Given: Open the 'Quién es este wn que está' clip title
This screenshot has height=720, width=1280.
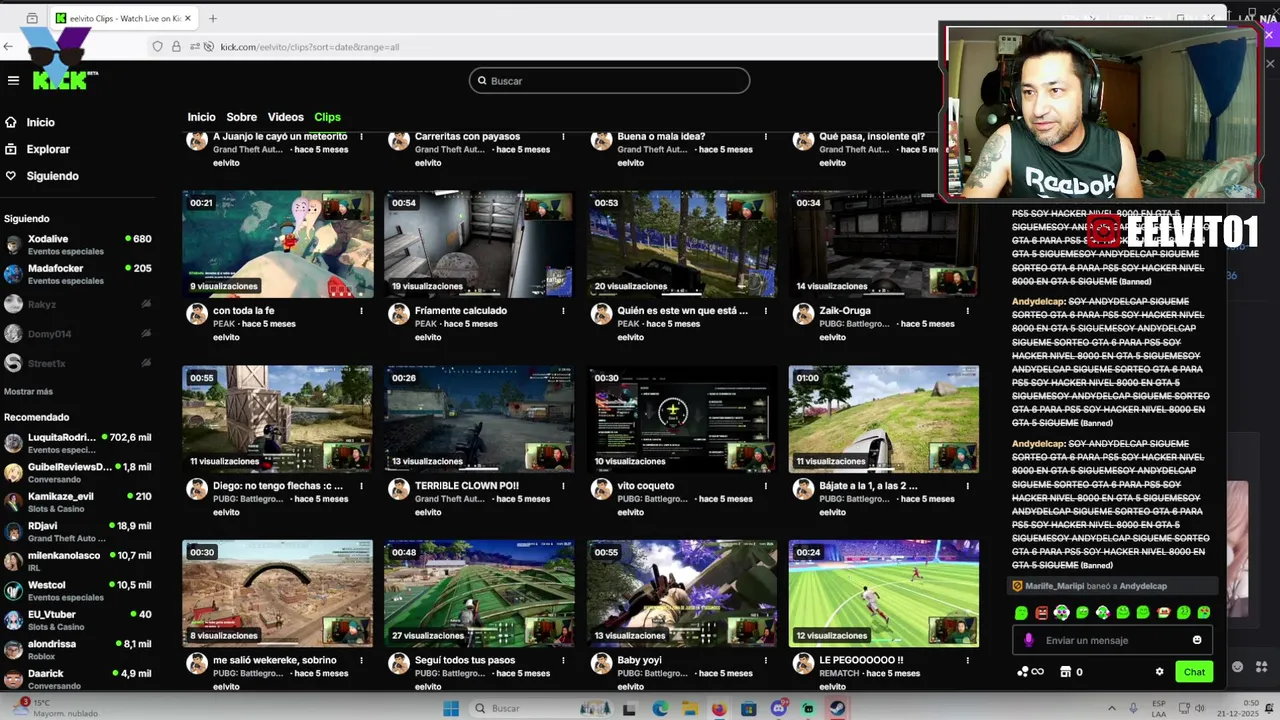Looking at the screenshot, I should 683,311.
